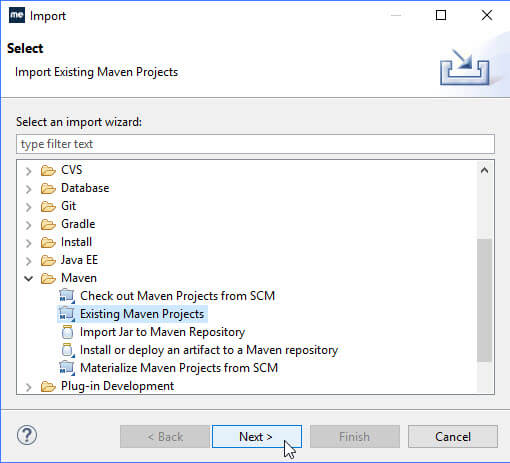Select Plug-in Development tree item

pyautogui.click(x=117, y=386)
